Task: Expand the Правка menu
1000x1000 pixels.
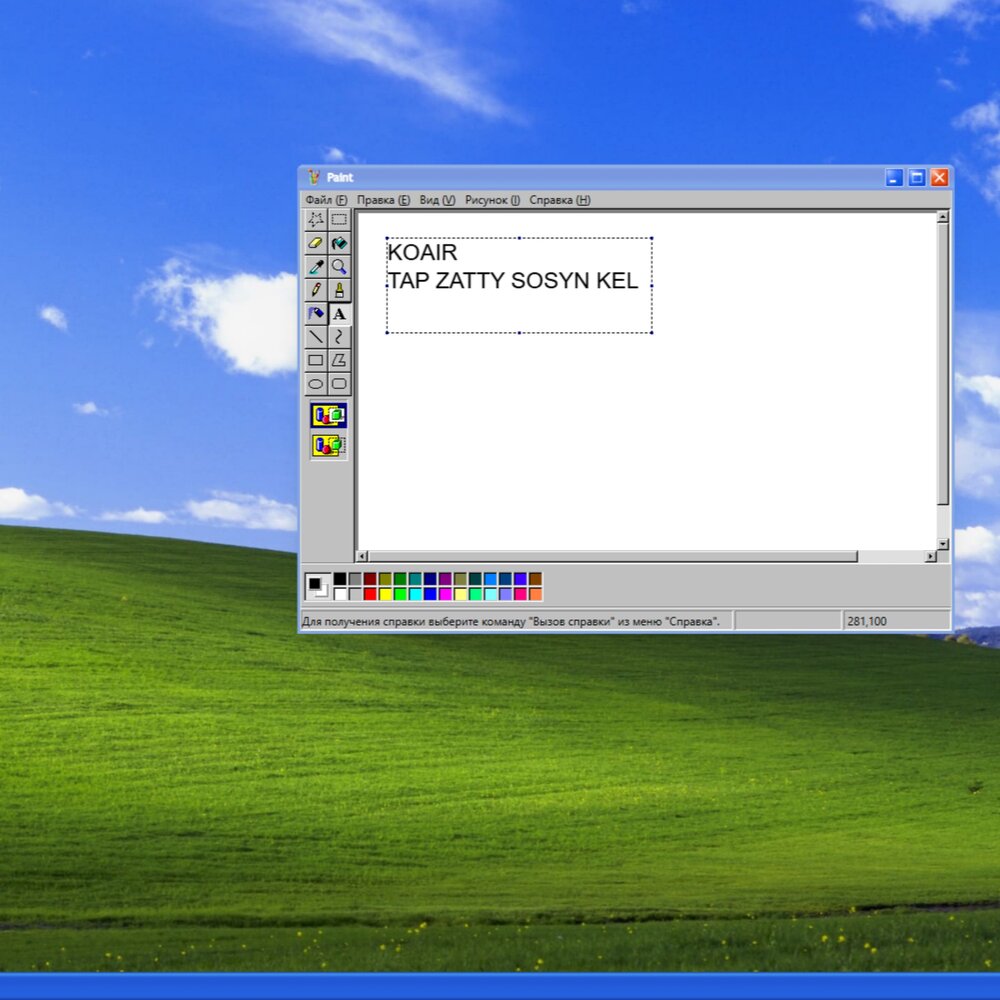Action: click(383, 200)
